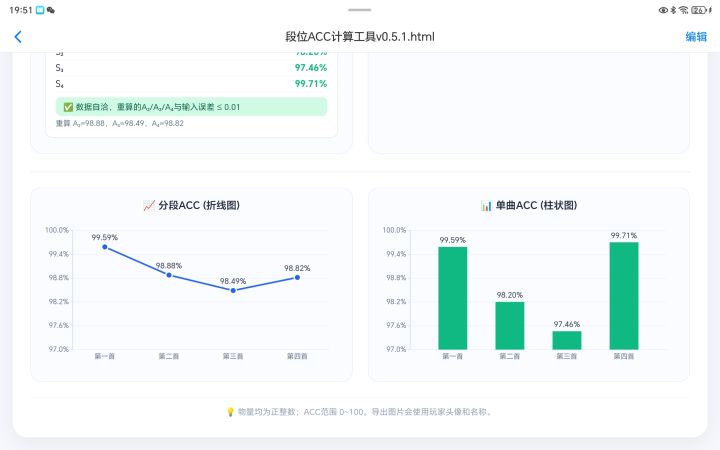Screen dimensions: 720x450
Task: Tap the 第二首 axis label in bar chart
Action: point(510,356)
